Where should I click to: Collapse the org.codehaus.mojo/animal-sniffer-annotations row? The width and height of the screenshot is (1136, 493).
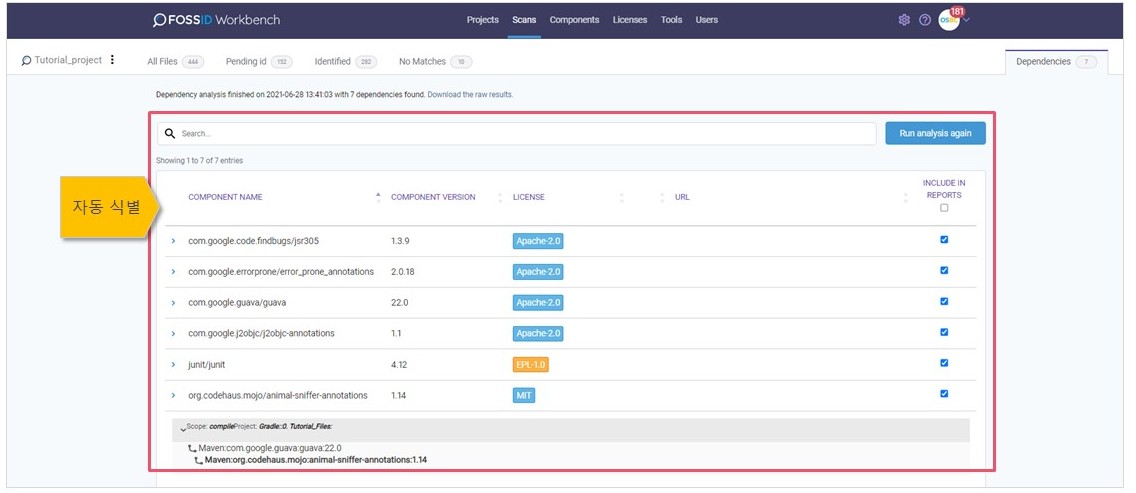pyautogui.click(x=173, y=396)
